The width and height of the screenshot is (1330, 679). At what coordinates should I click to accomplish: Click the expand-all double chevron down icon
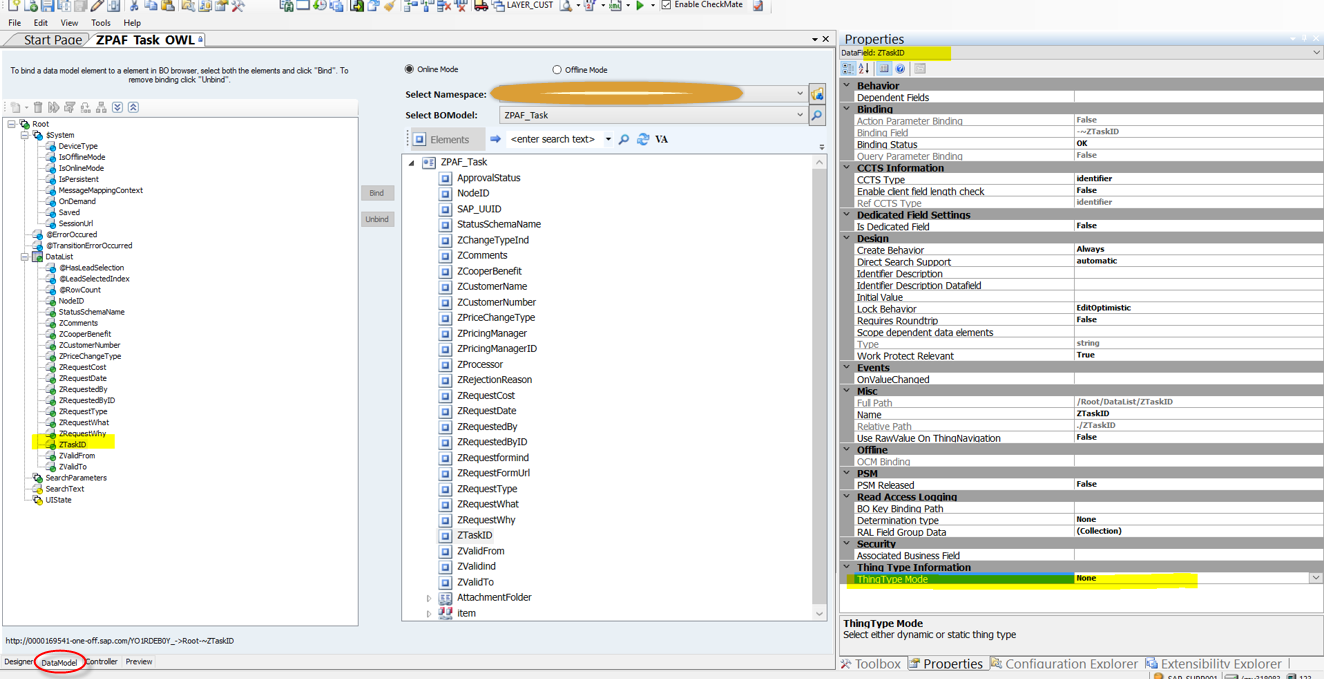117,107
